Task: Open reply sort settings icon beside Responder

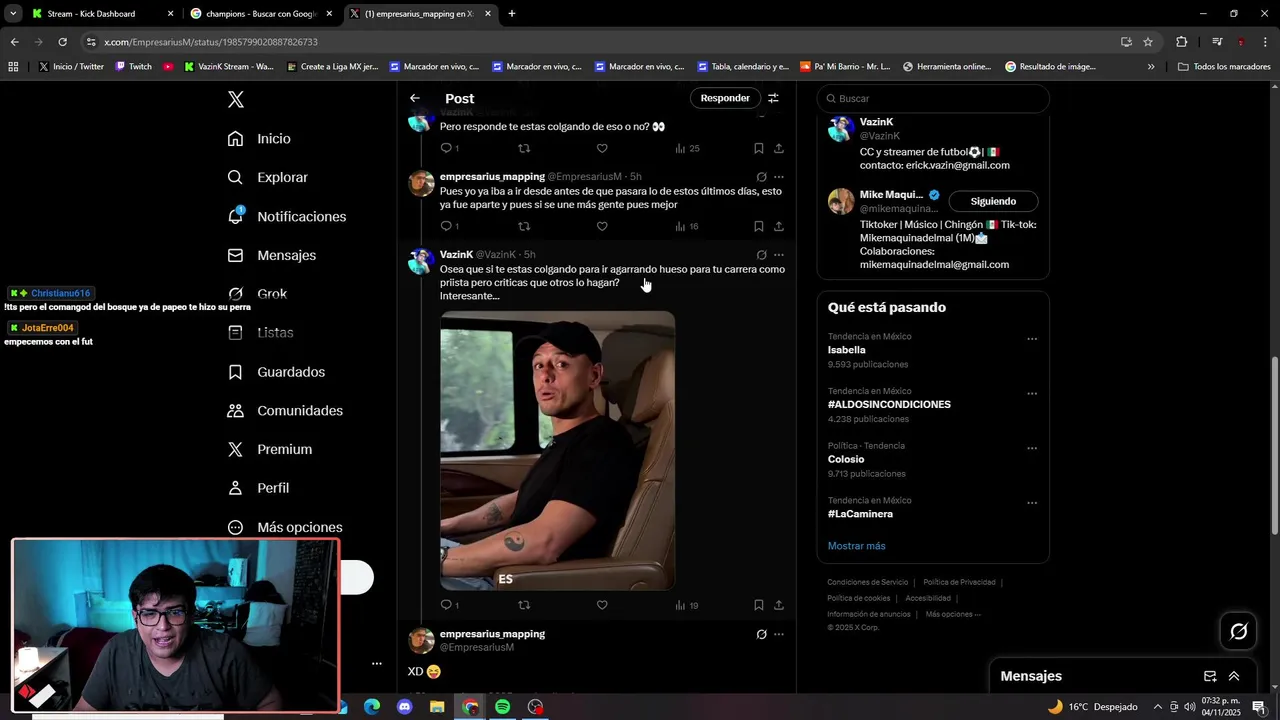Action: click(773, 98)
